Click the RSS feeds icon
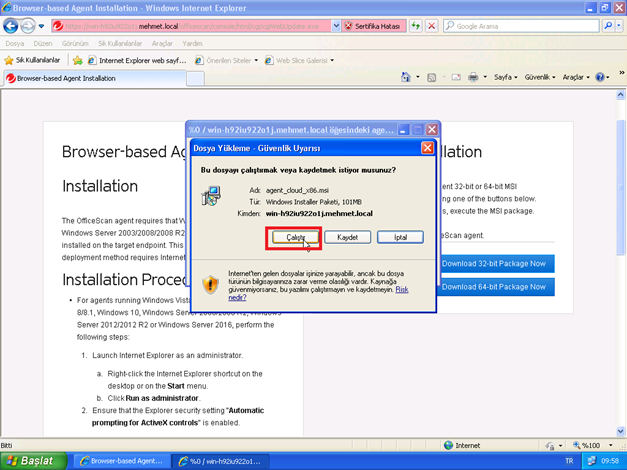This screenshot has height=470, width=627. [x=431, y=77]
